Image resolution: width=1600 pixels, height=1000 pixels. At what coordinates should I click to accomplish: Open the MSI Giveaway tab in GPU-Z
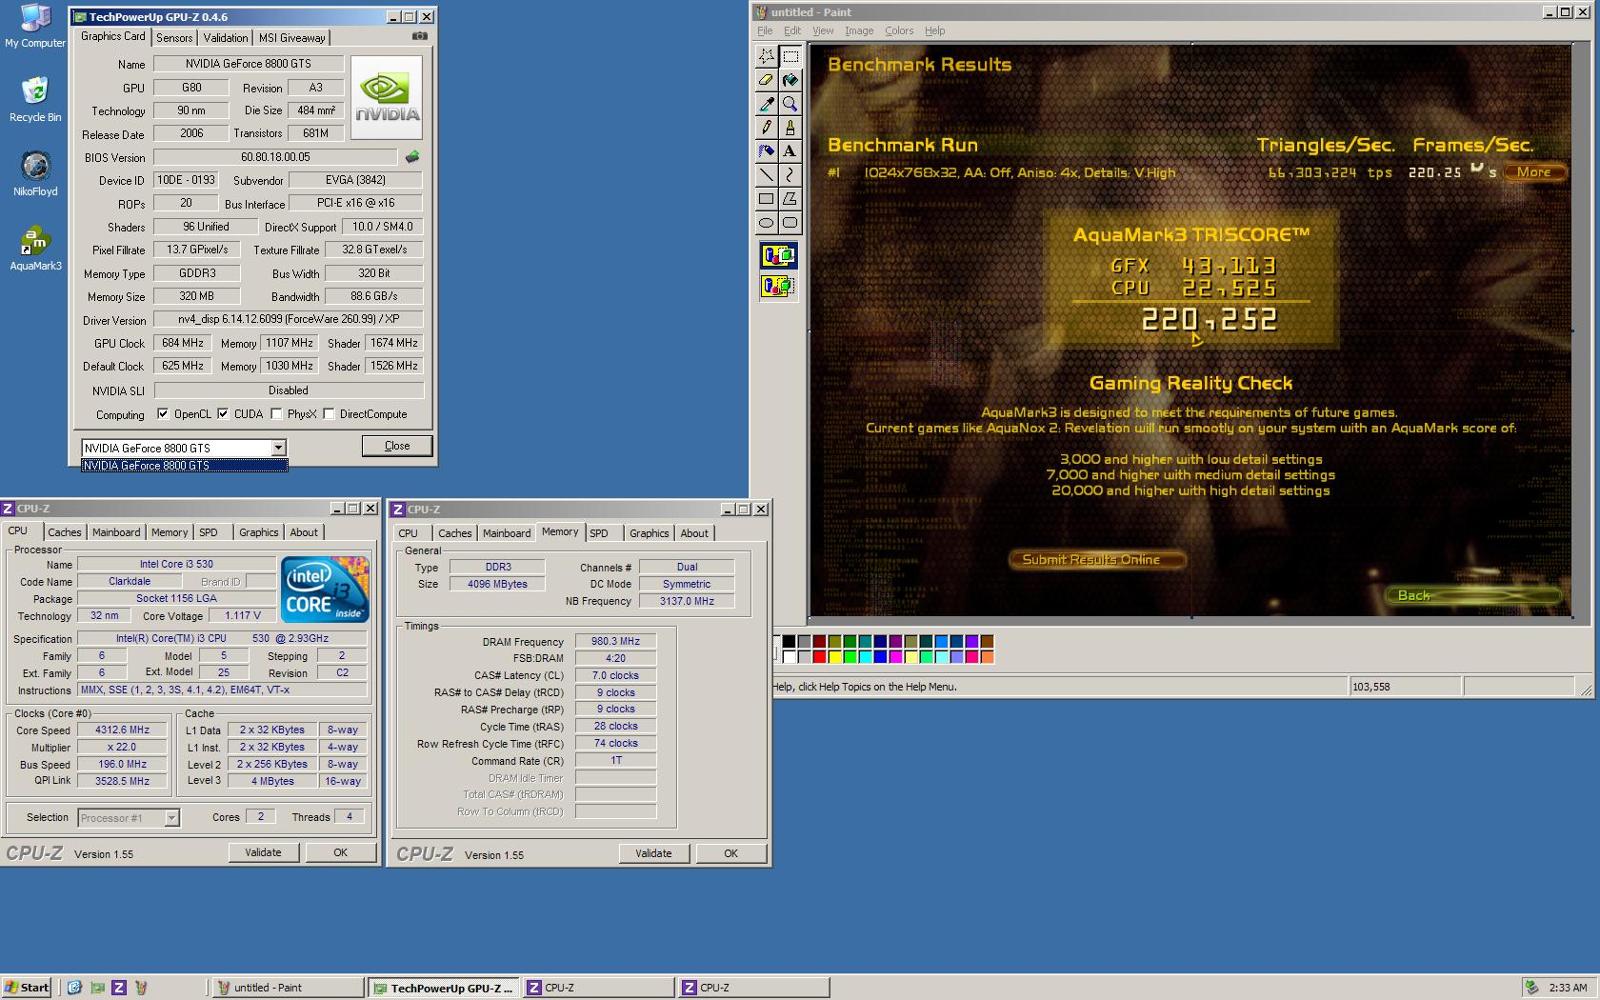tap(292, 38)
